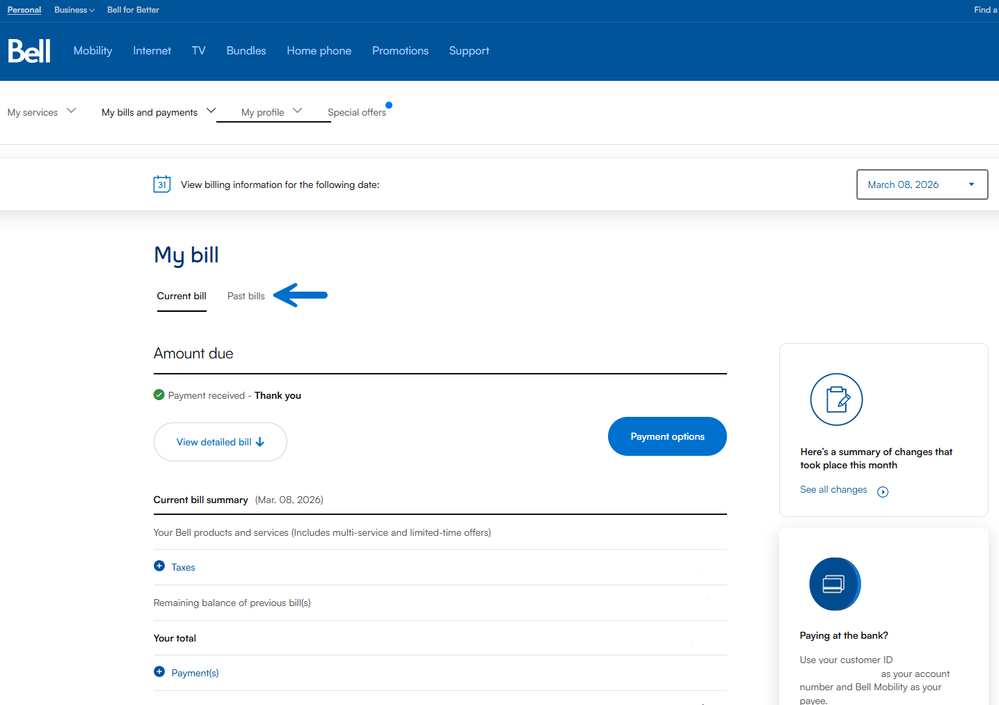
Task: Click the Bell for Better link
Action: [x=133, y=10]
